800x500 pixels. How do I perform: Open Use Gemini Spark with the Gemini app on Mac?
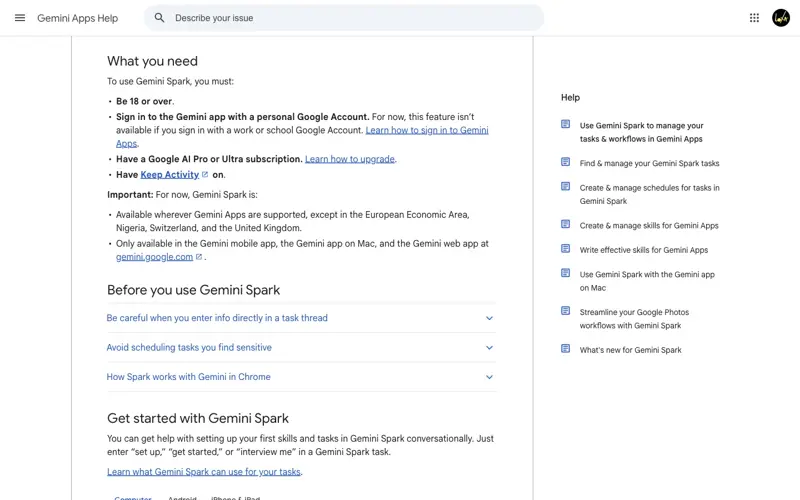click(647, 281)
